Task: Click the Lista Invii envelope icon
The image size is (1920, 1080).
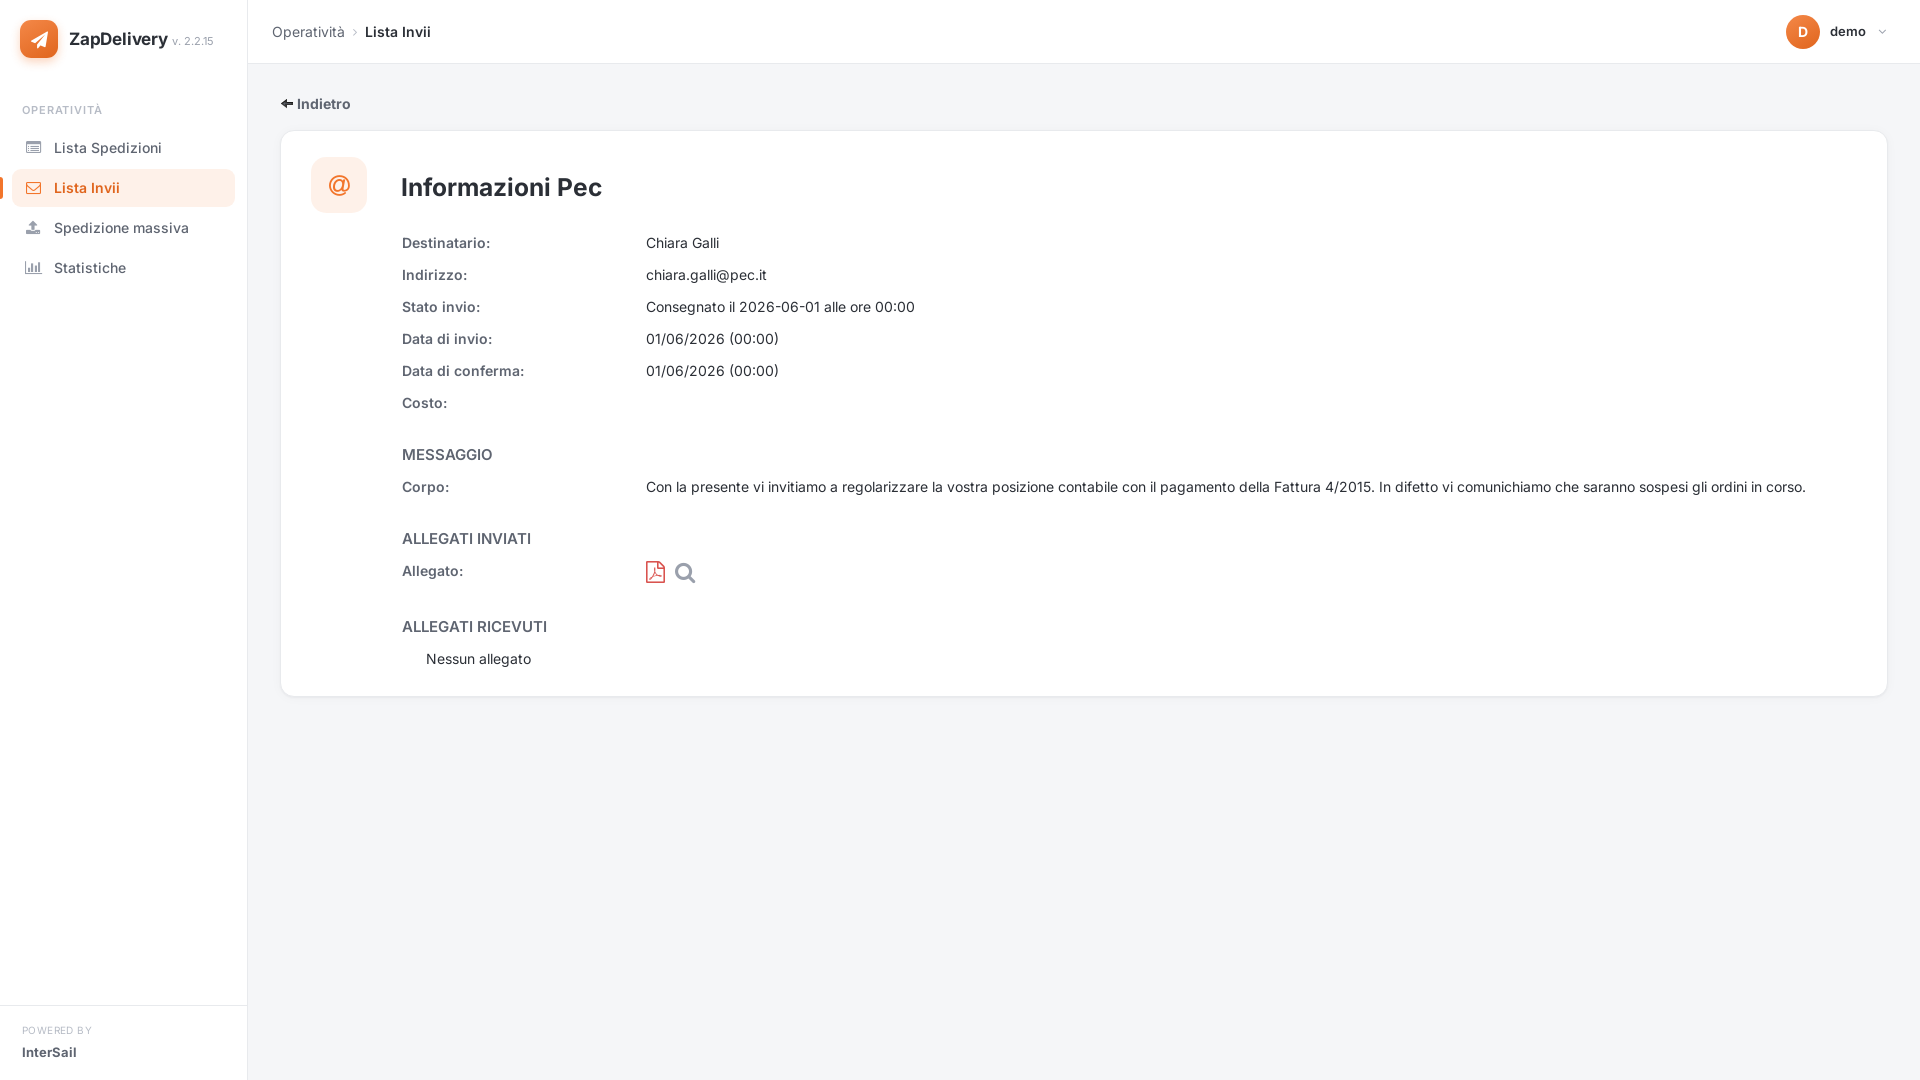Action: pyautogui.click(x=33, y=188)
